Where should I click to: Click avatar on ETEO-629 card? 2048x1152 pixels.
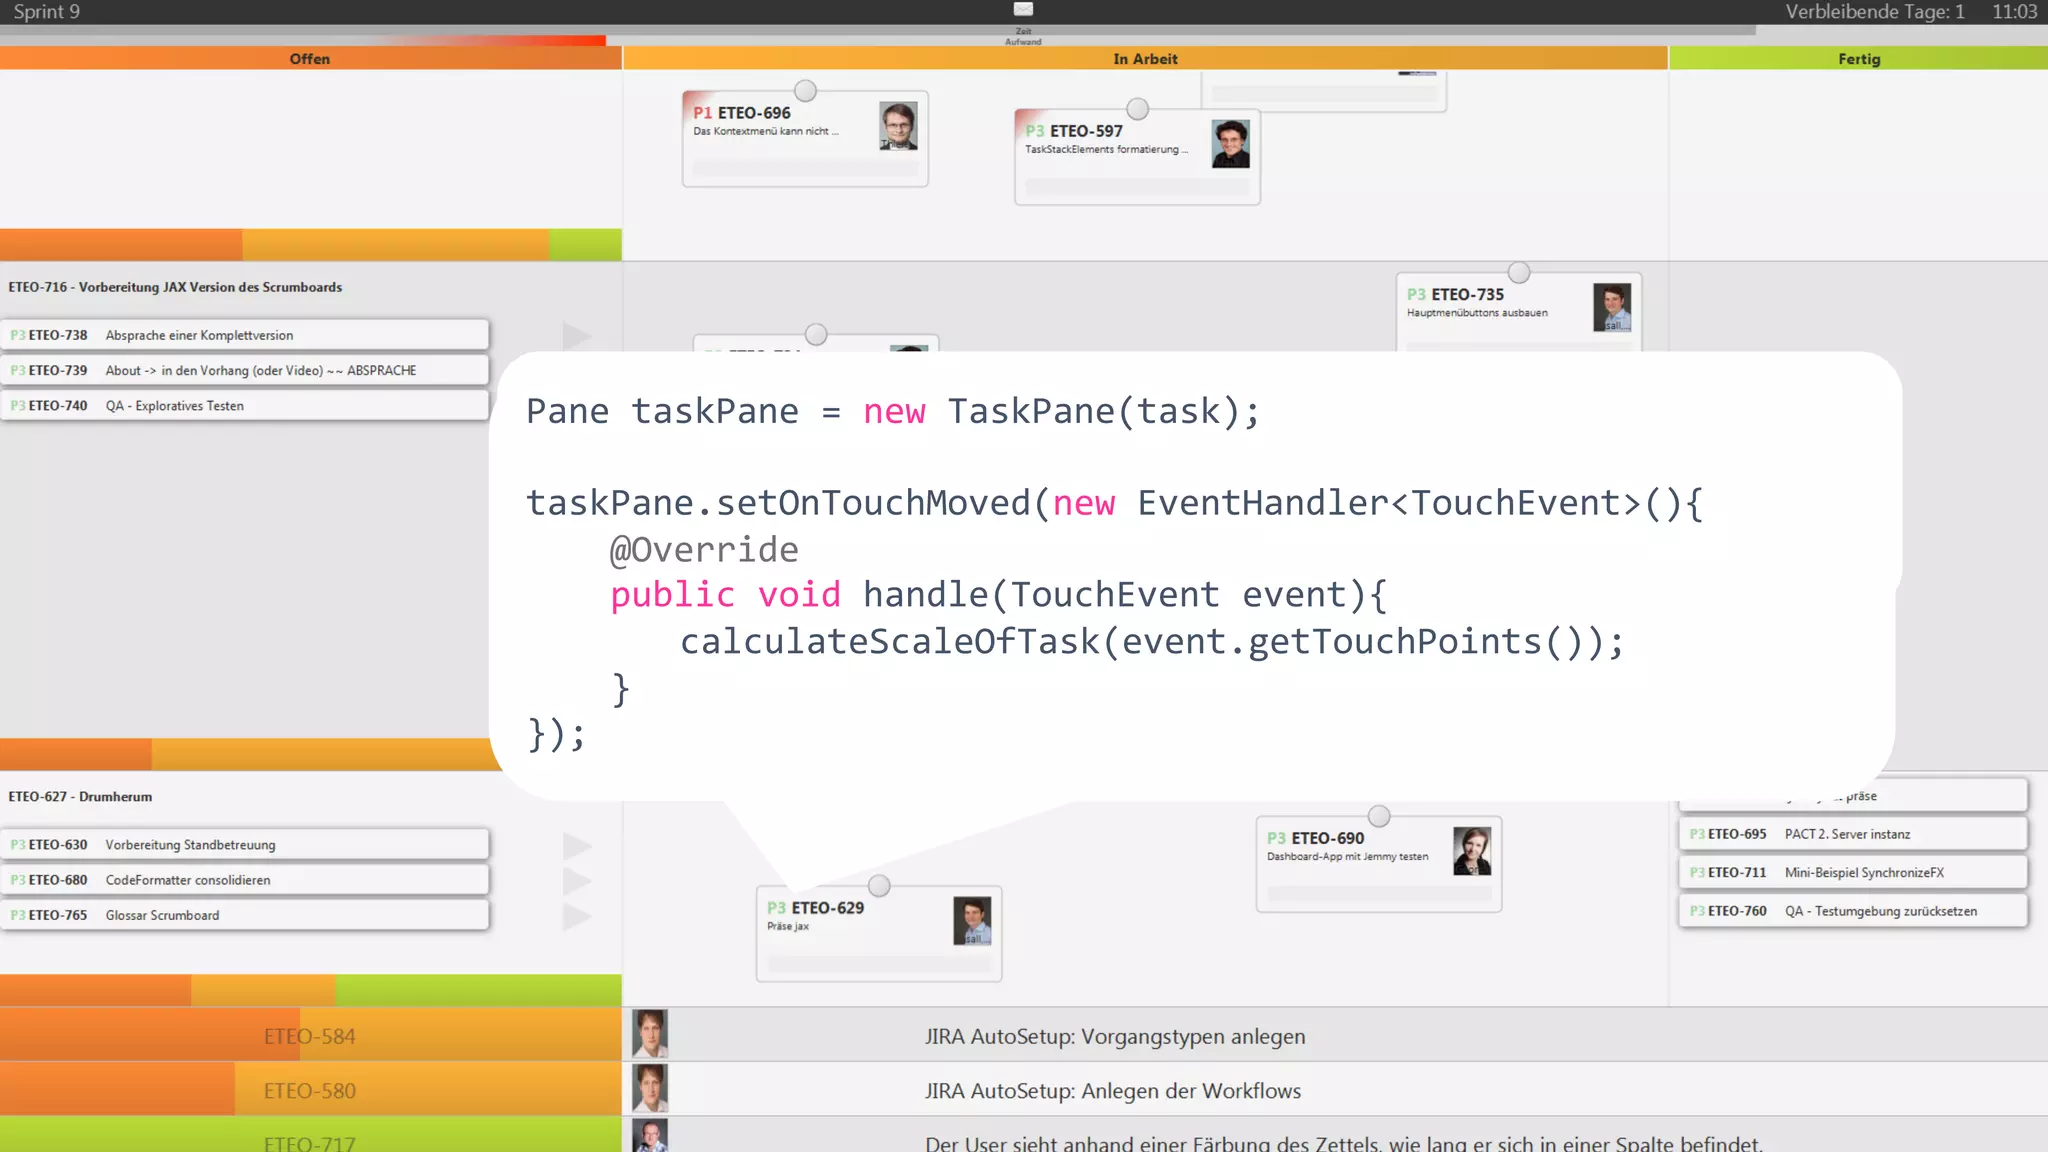(971, 920)
